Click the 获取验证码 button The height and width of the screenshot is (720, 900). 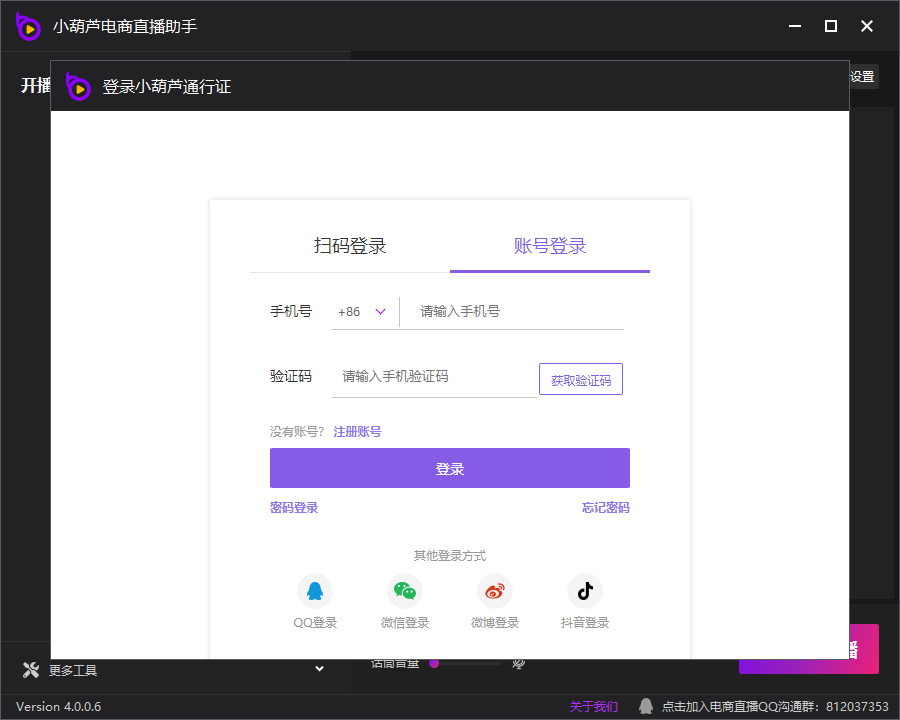point(581,380)
